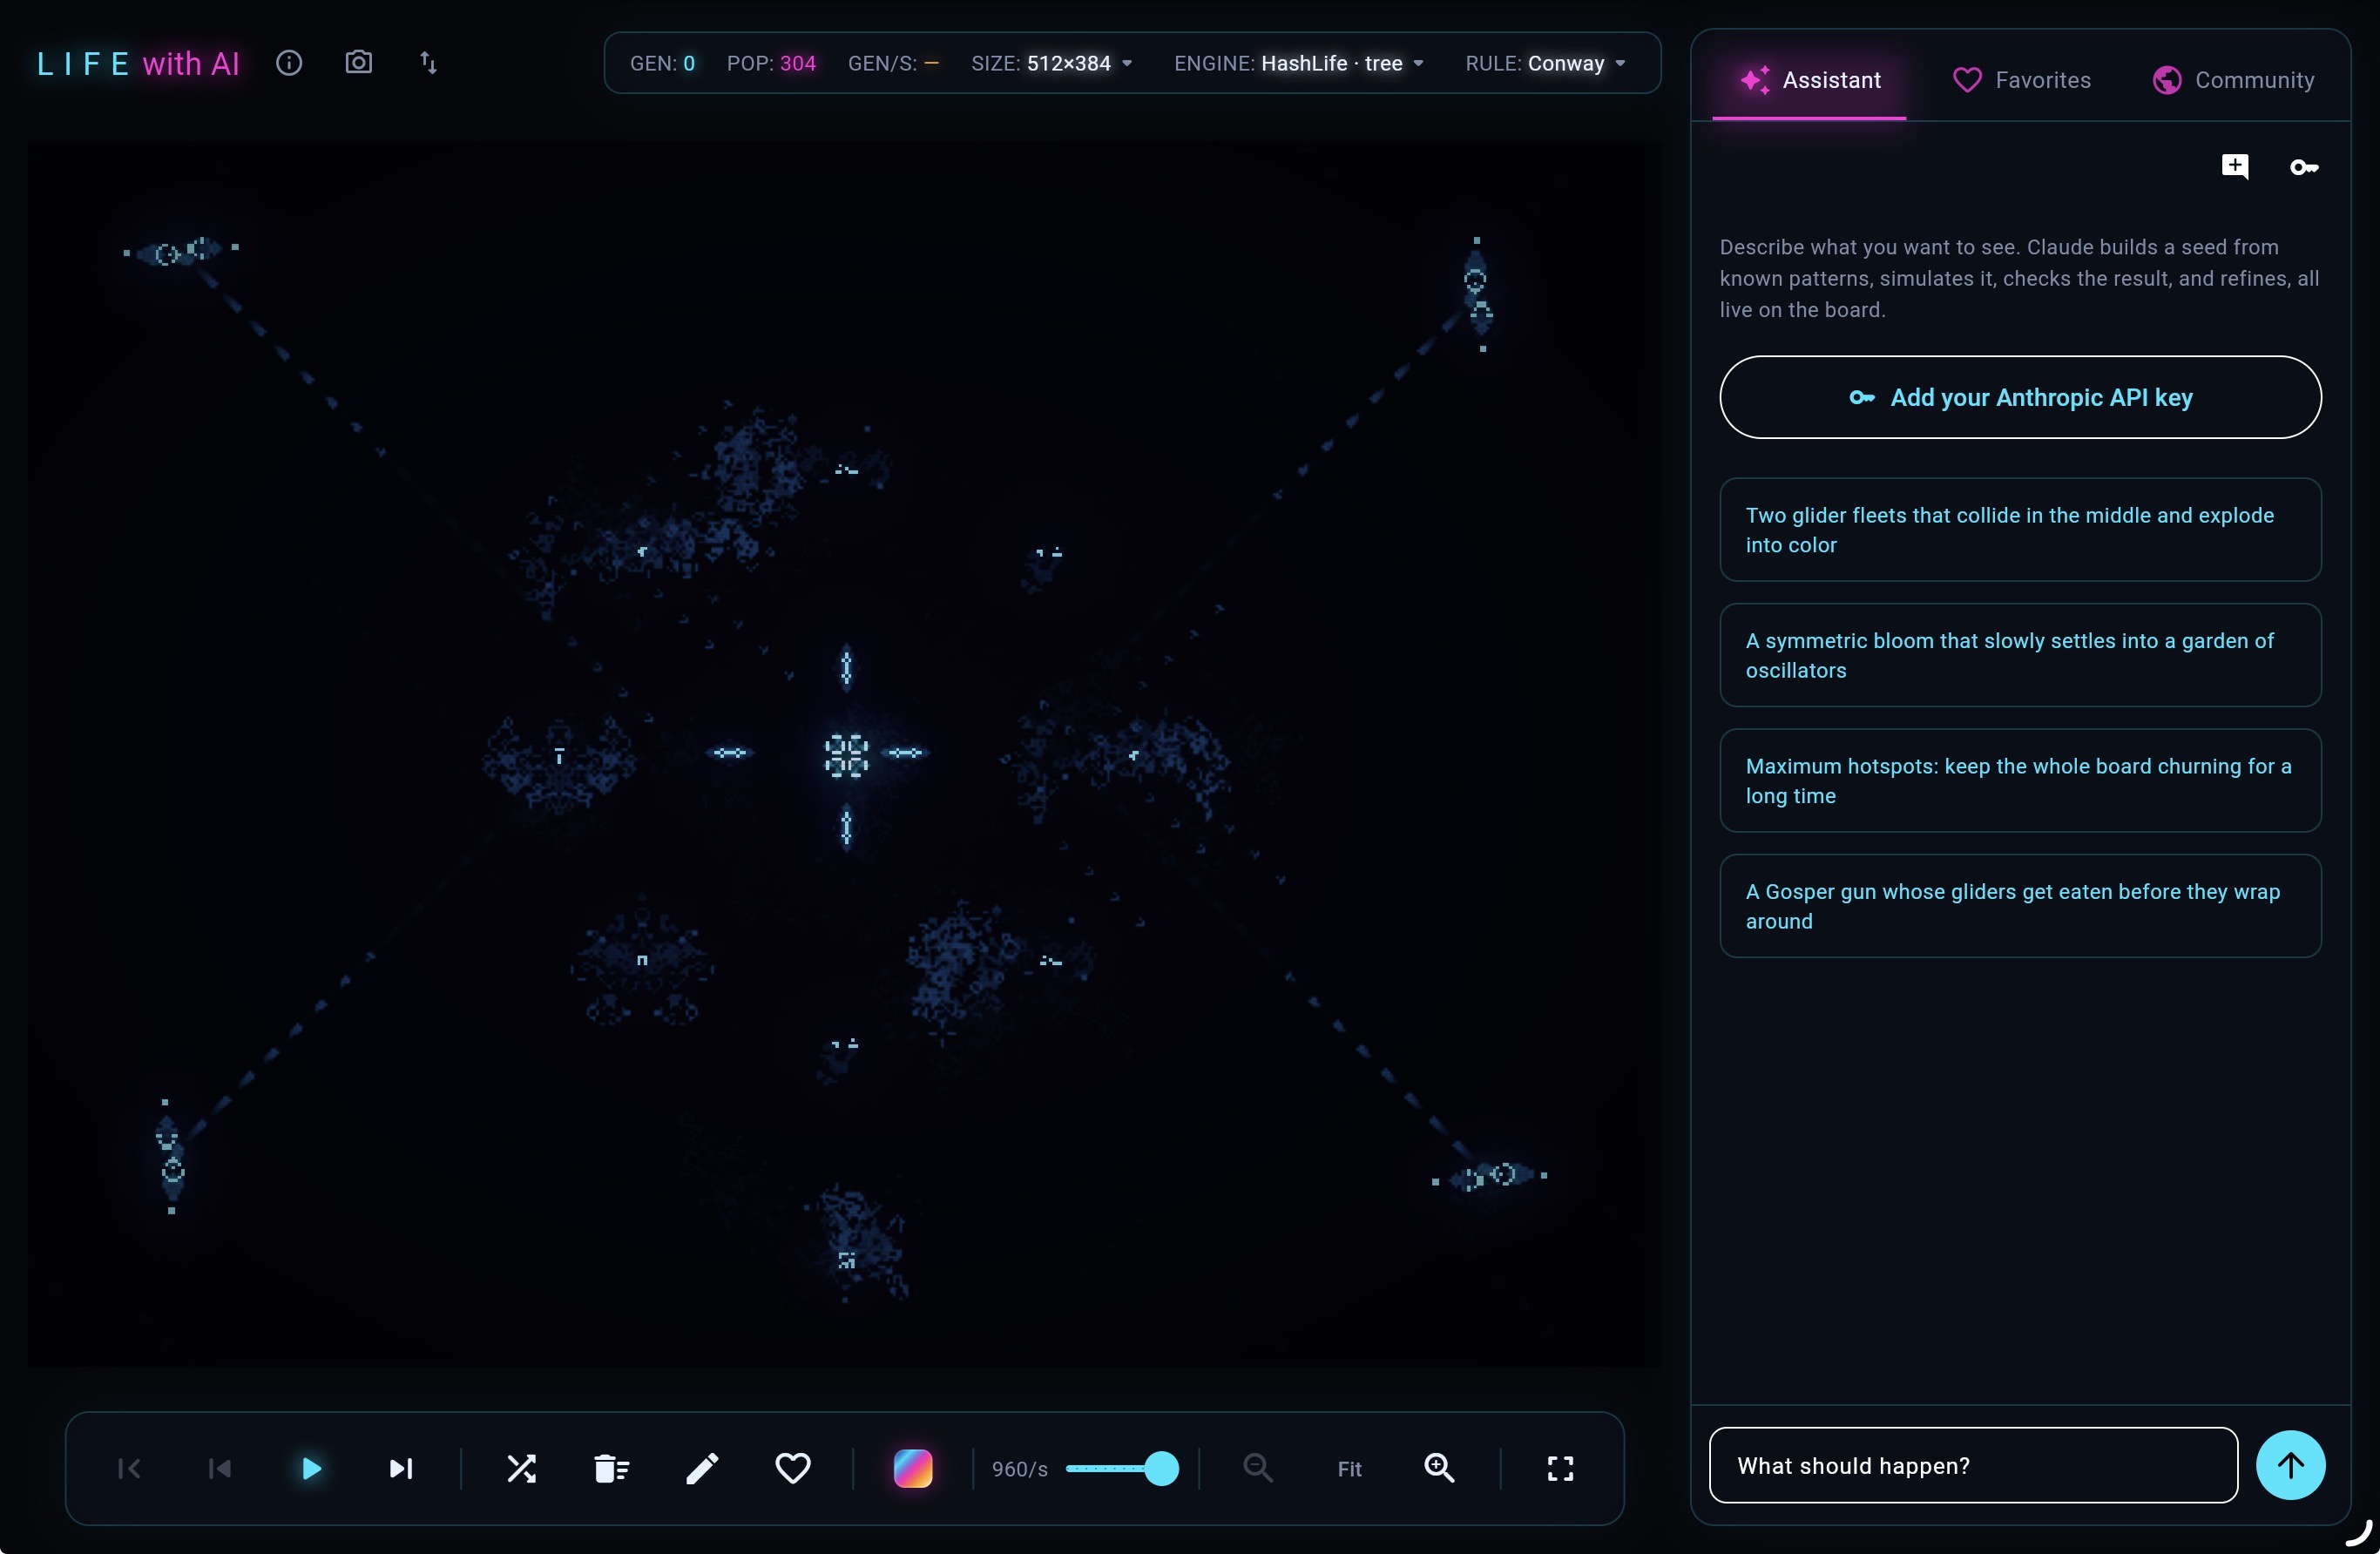Step back one generation
The image size is (2380, 1554).
click(x=219, y=1468)
